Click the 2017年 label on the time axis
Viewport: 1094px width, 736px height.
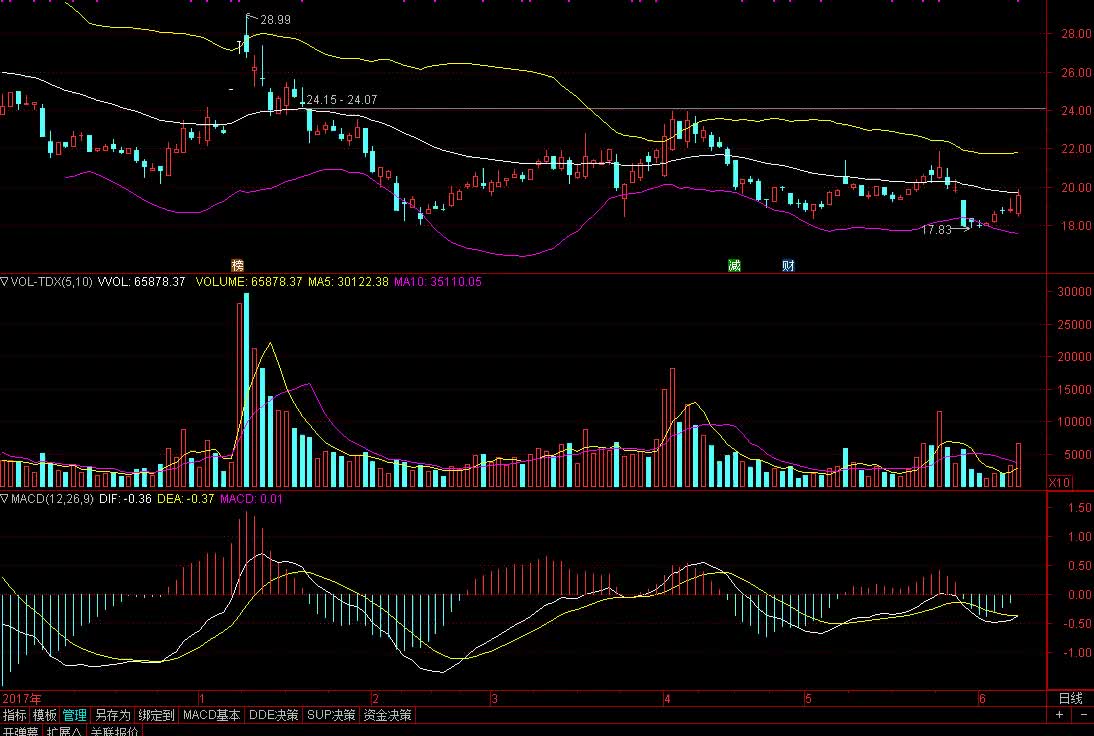coord(22,698)
